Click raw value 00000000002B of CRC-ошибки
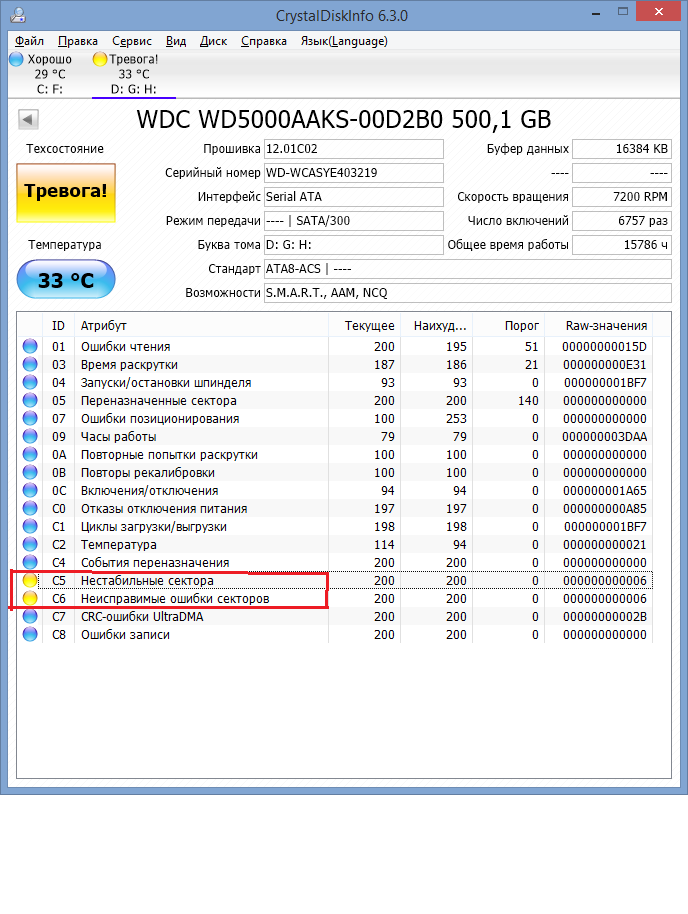 (x=604, y=616)
